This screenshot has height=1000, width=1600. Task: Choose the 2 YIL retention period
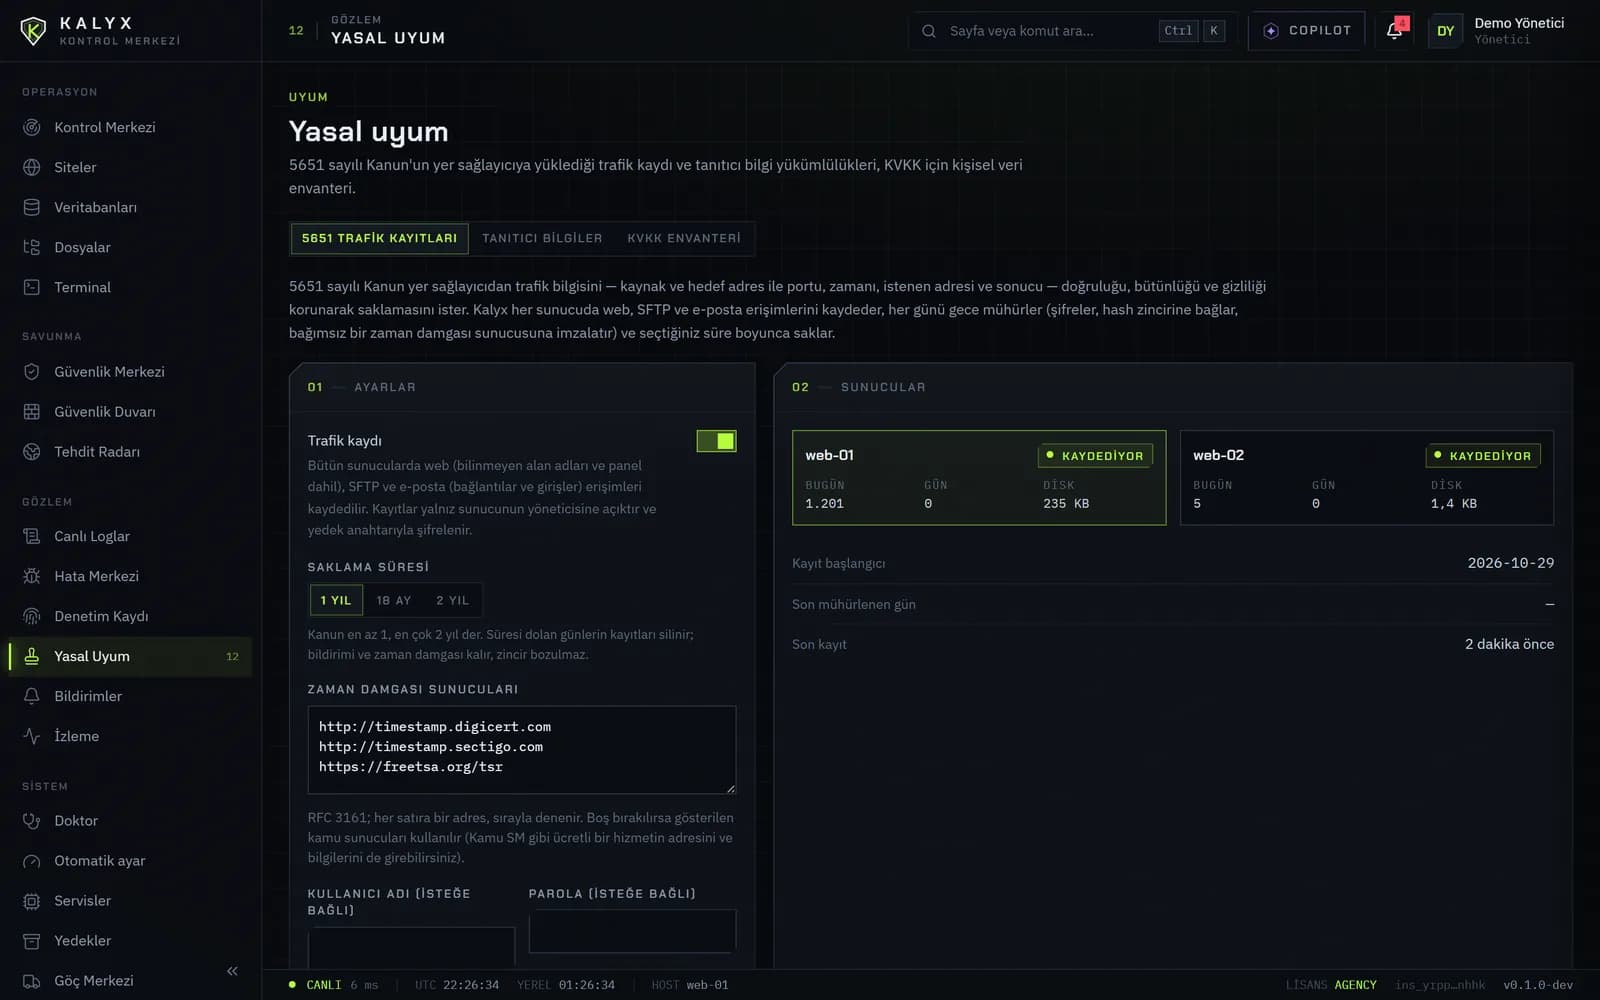(452, 600)
